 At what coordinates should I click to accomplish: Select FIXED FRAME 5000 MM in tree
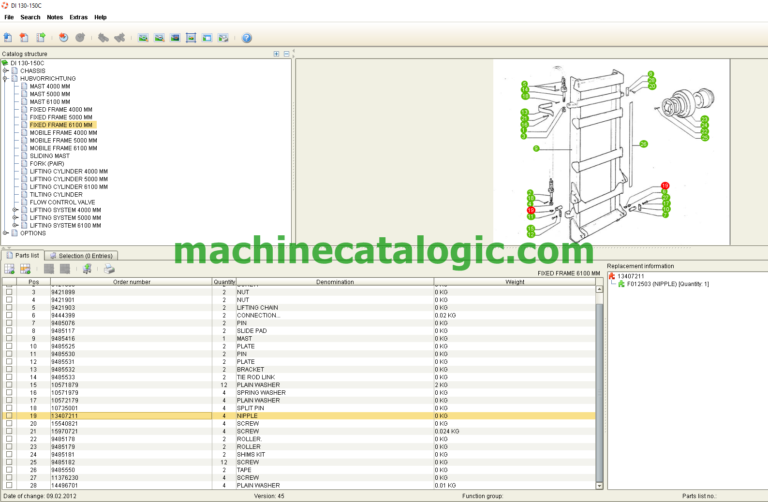(x=61, y=117)
